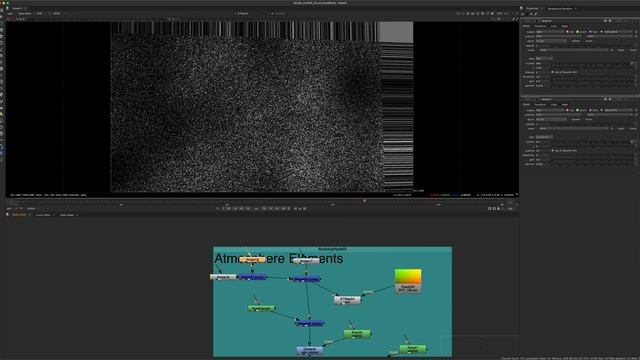640x360 pixels.
Task: Open the clip to dropdown in top panel
Action: (x=551, y=41)
